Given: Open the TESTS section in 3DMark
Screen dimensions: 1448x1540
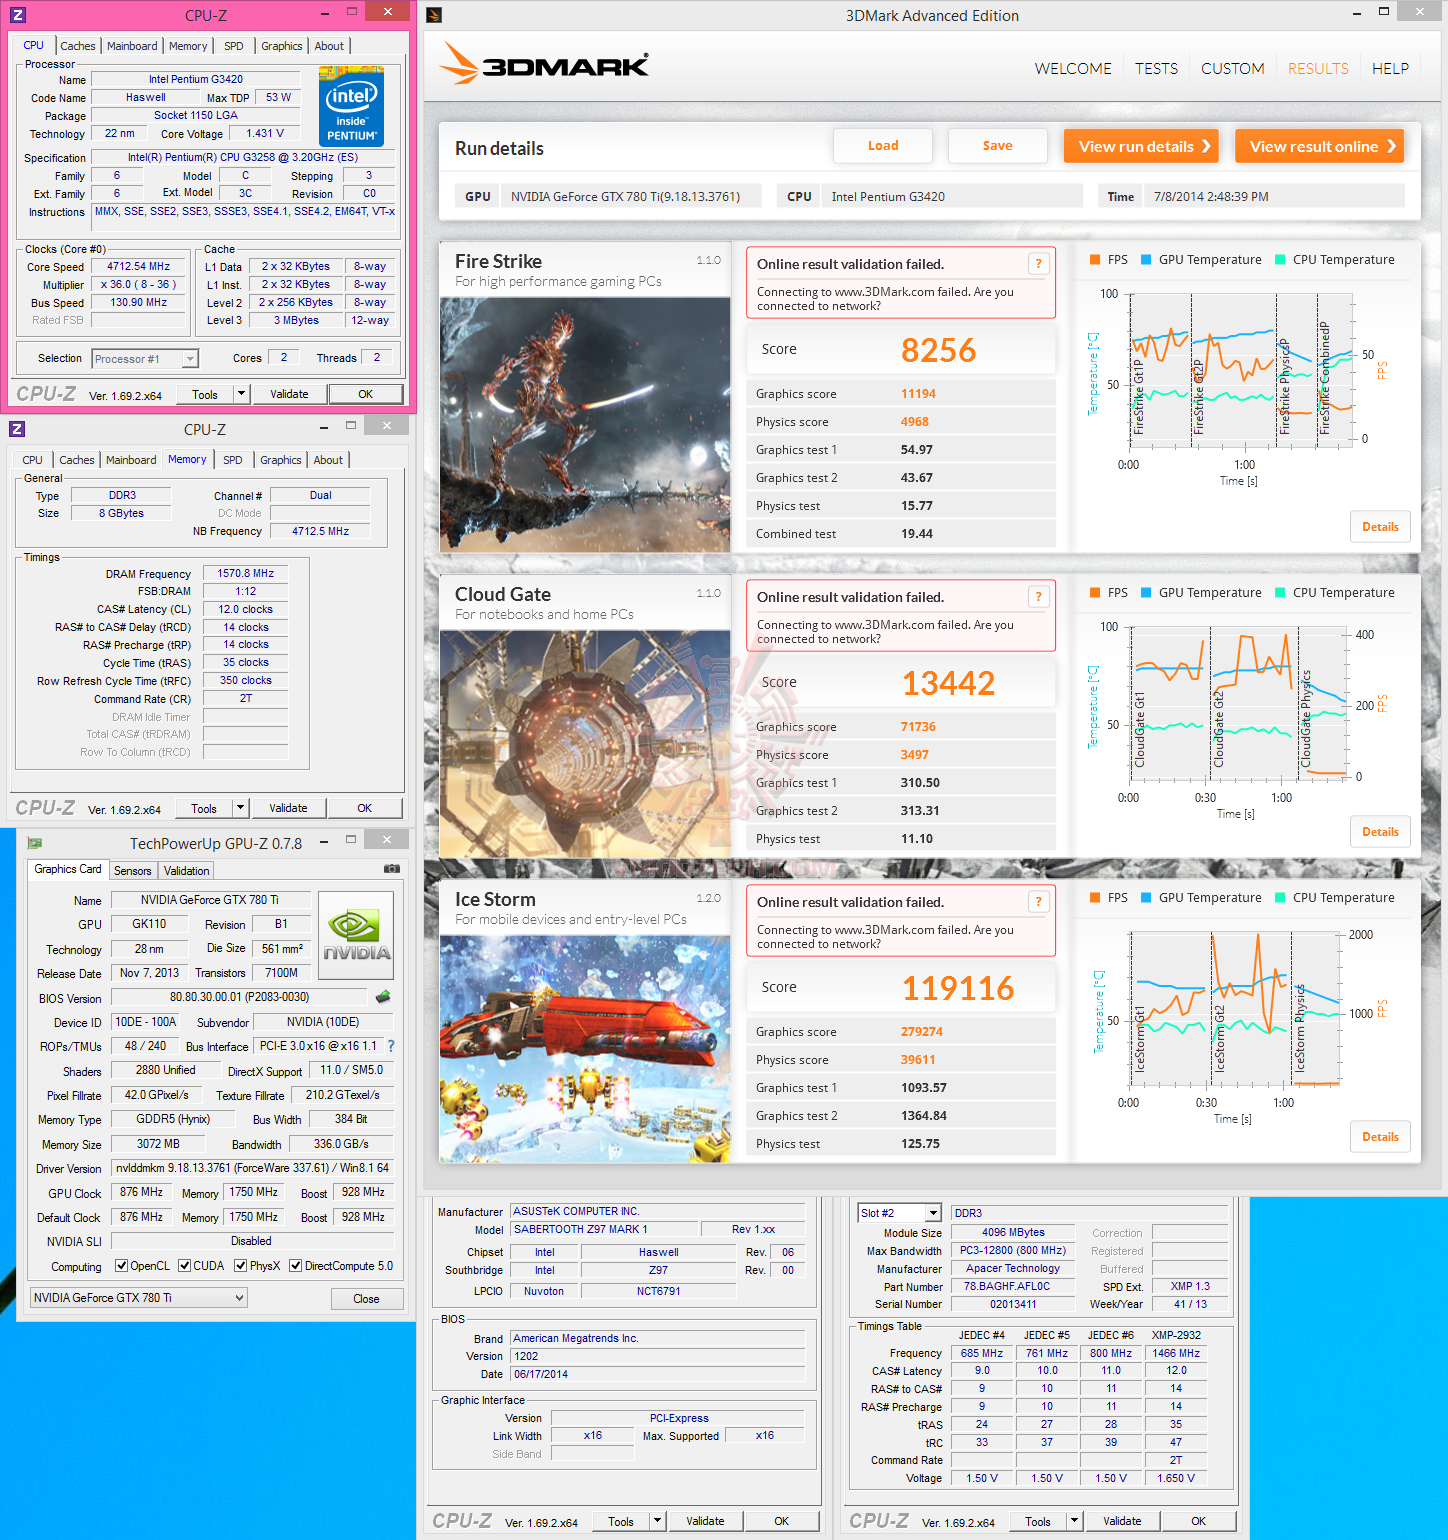Looking at the screenshot, I should (1156, 69).
